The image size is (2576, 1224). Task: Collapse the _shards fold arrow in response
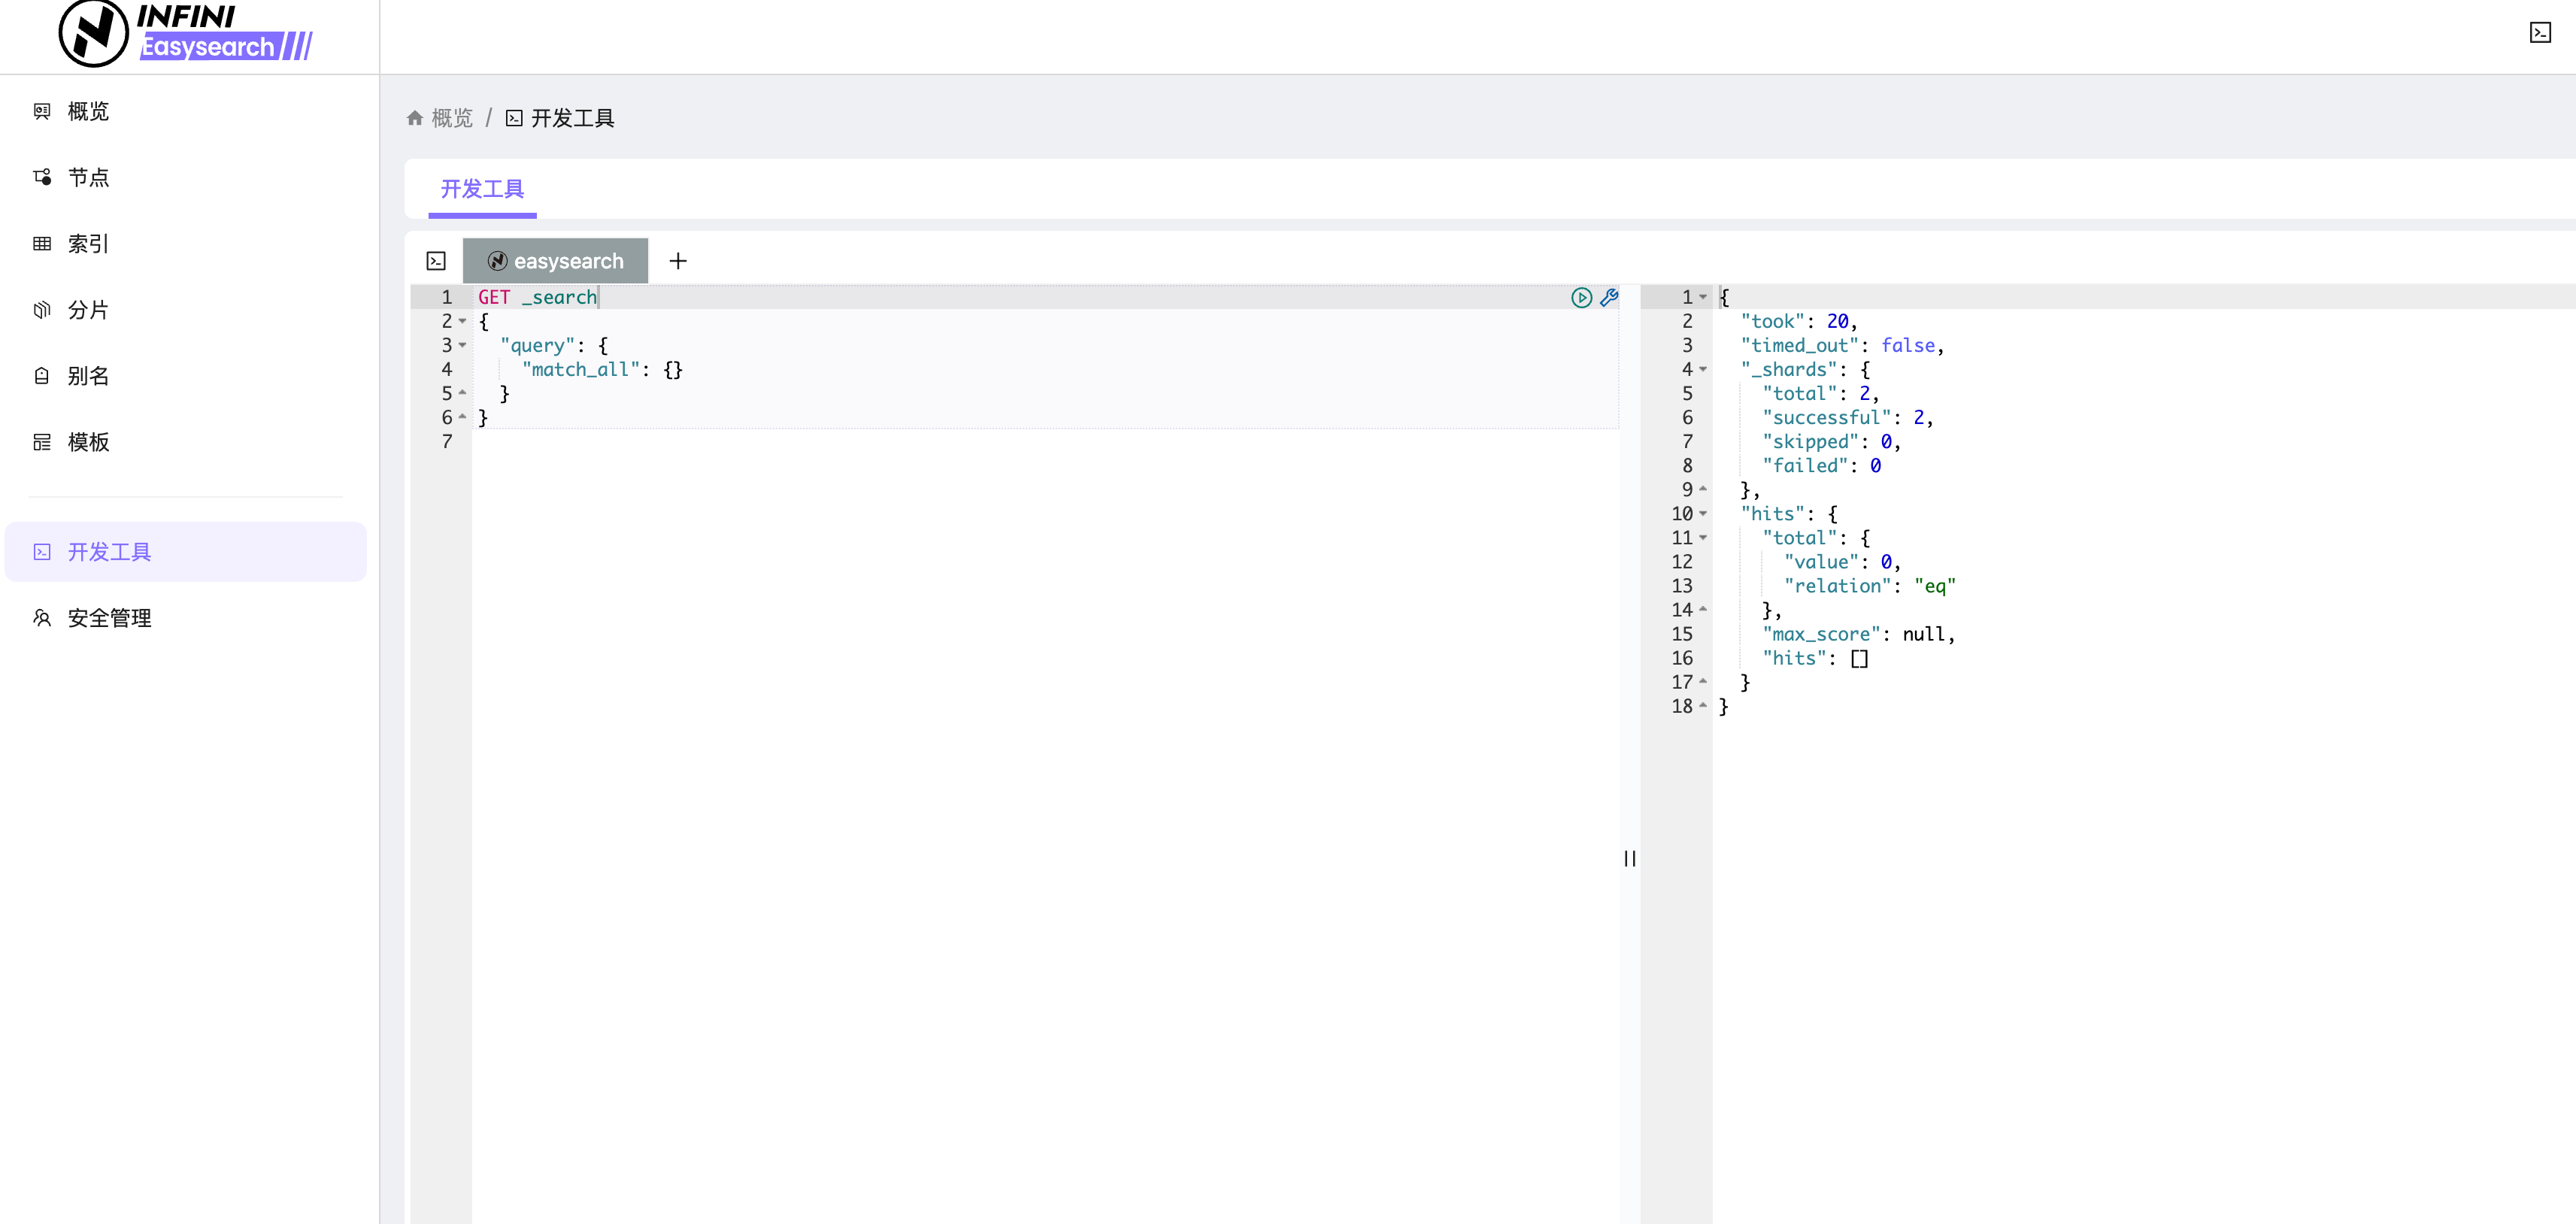(x=1703, y=369)
